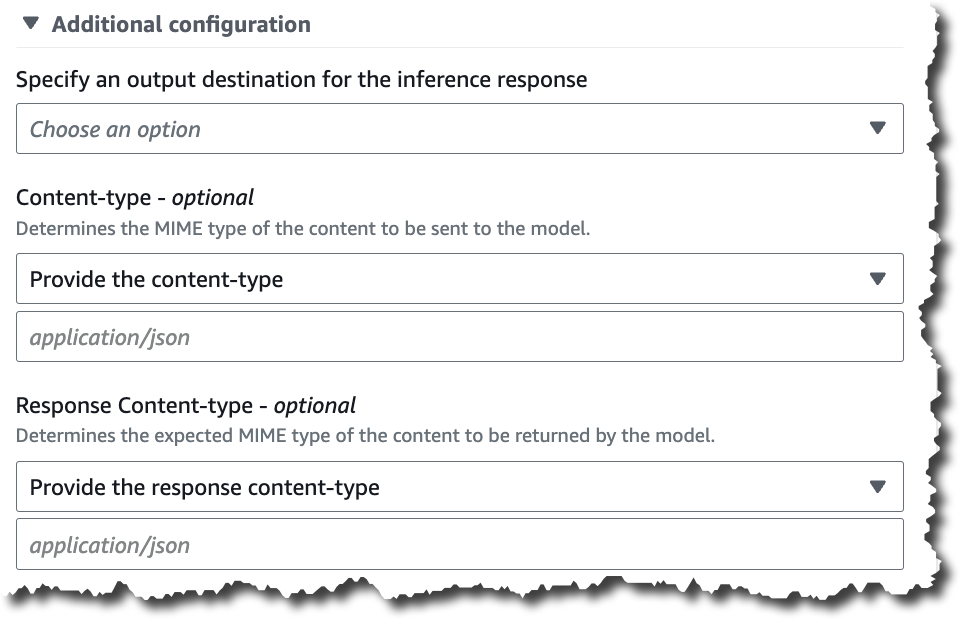Collapse the Additional configuration disclosure triangle
The image size is (962, 620).
coord(30,23)
